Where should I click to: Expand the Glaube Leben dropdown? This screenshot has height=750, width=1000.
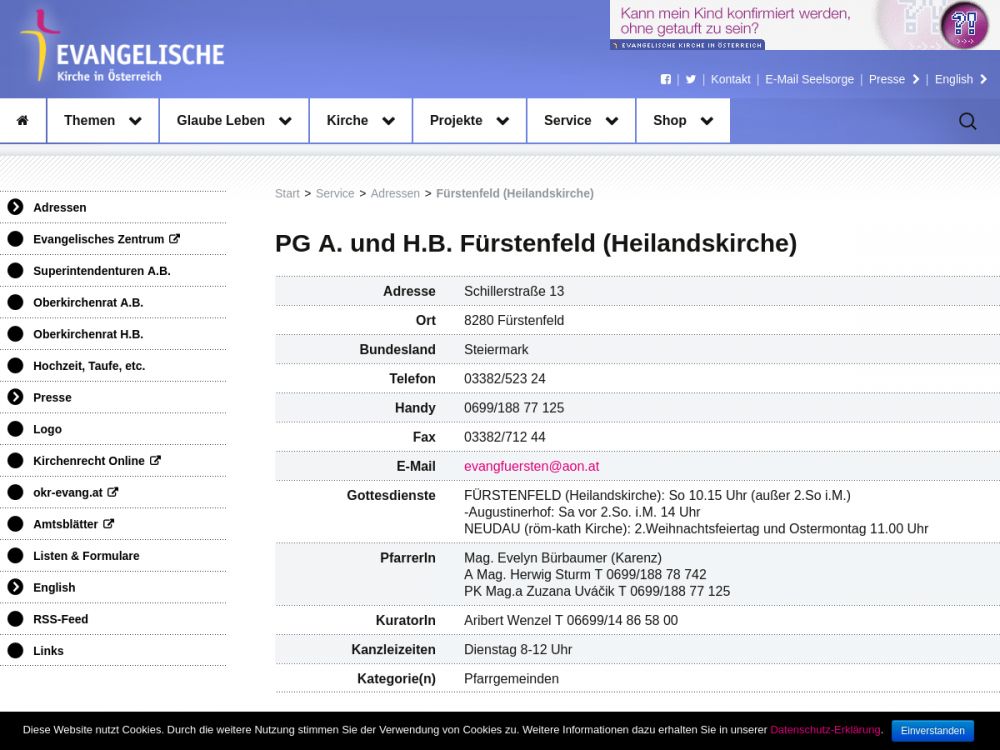[233, 121]
